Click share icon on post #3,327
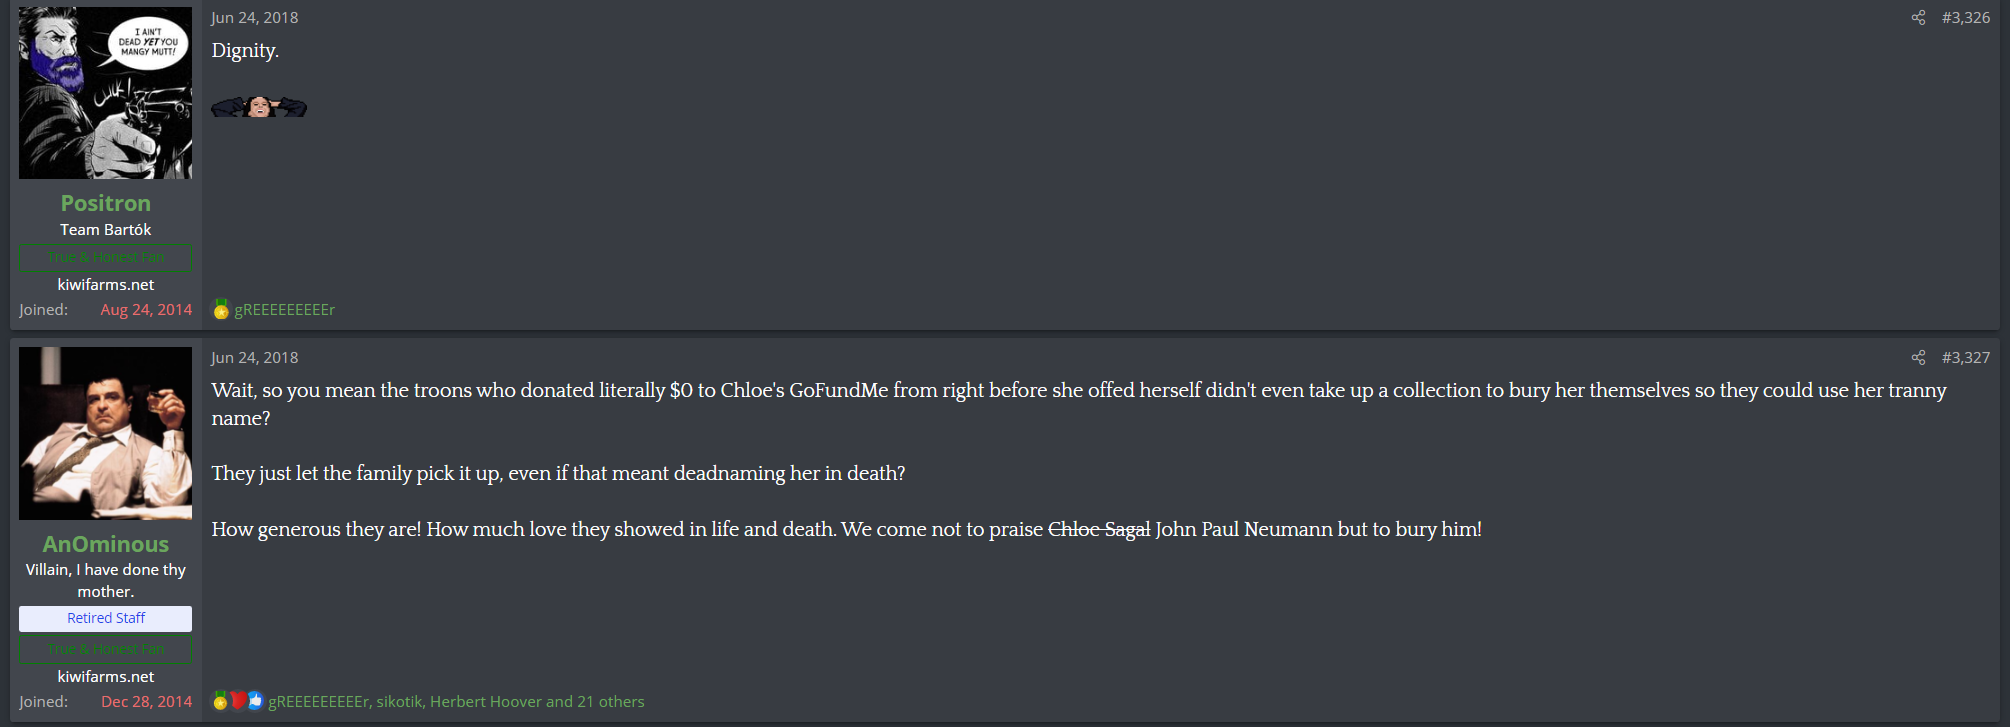The image size is (2010, 727). 1918,358
